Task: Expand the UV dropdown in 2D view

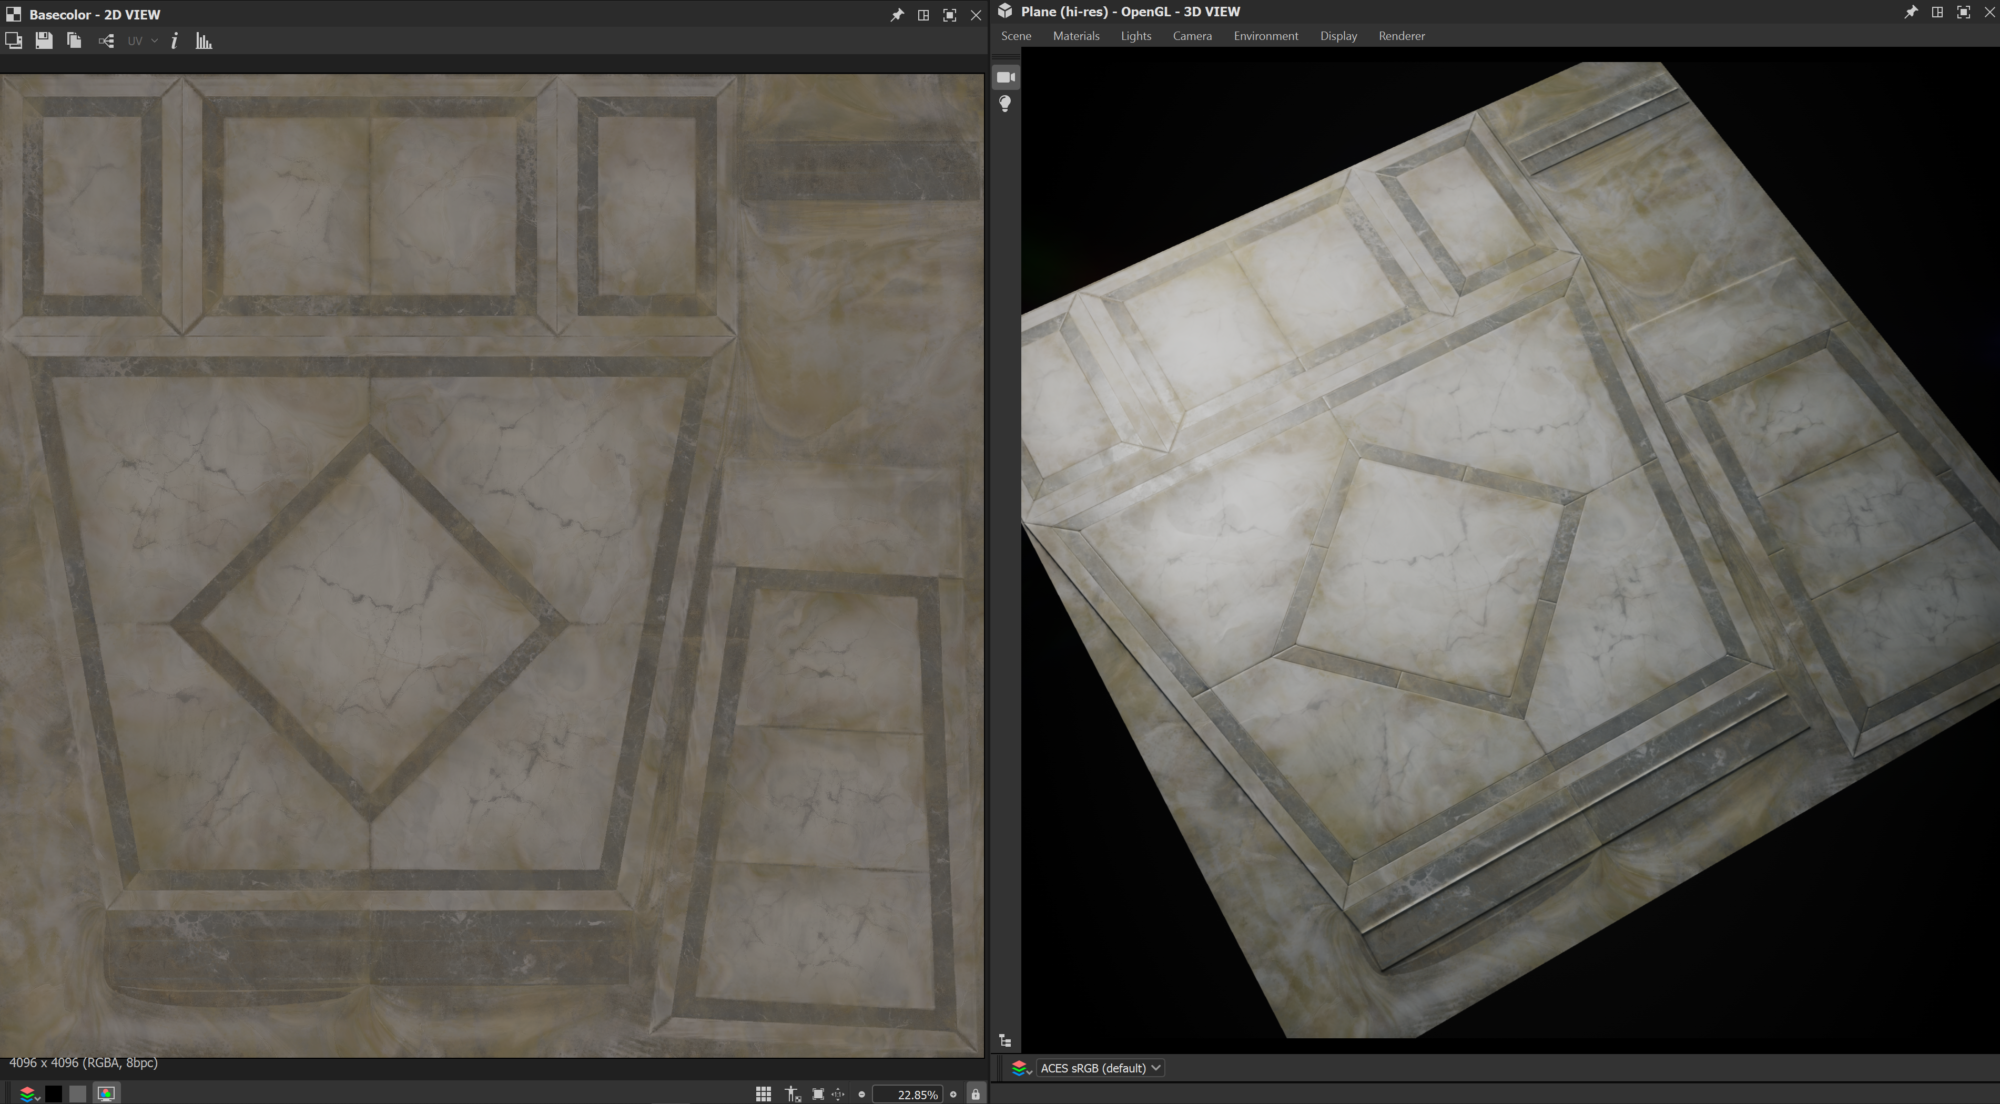Action: click(142, 41)
